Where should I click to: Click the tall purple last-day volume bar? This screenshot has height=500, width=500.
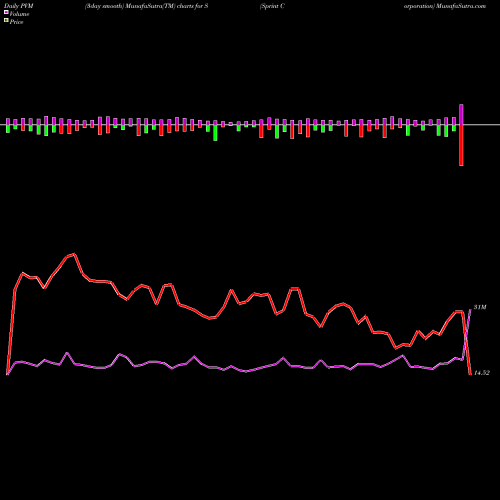tap(461, 115)
